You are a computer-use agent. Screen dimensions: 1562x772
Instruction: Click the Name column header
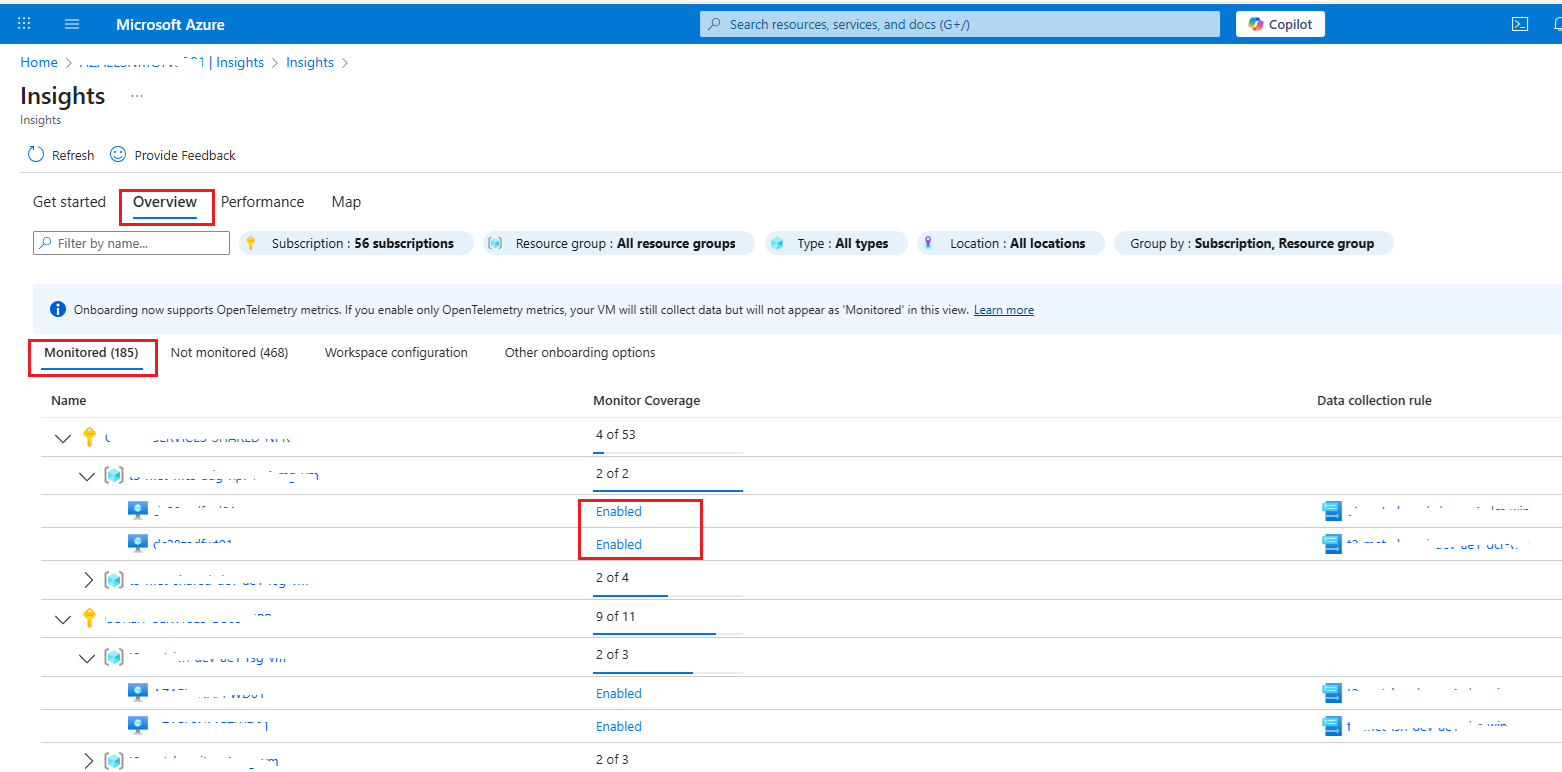click(x=69, y=400)
